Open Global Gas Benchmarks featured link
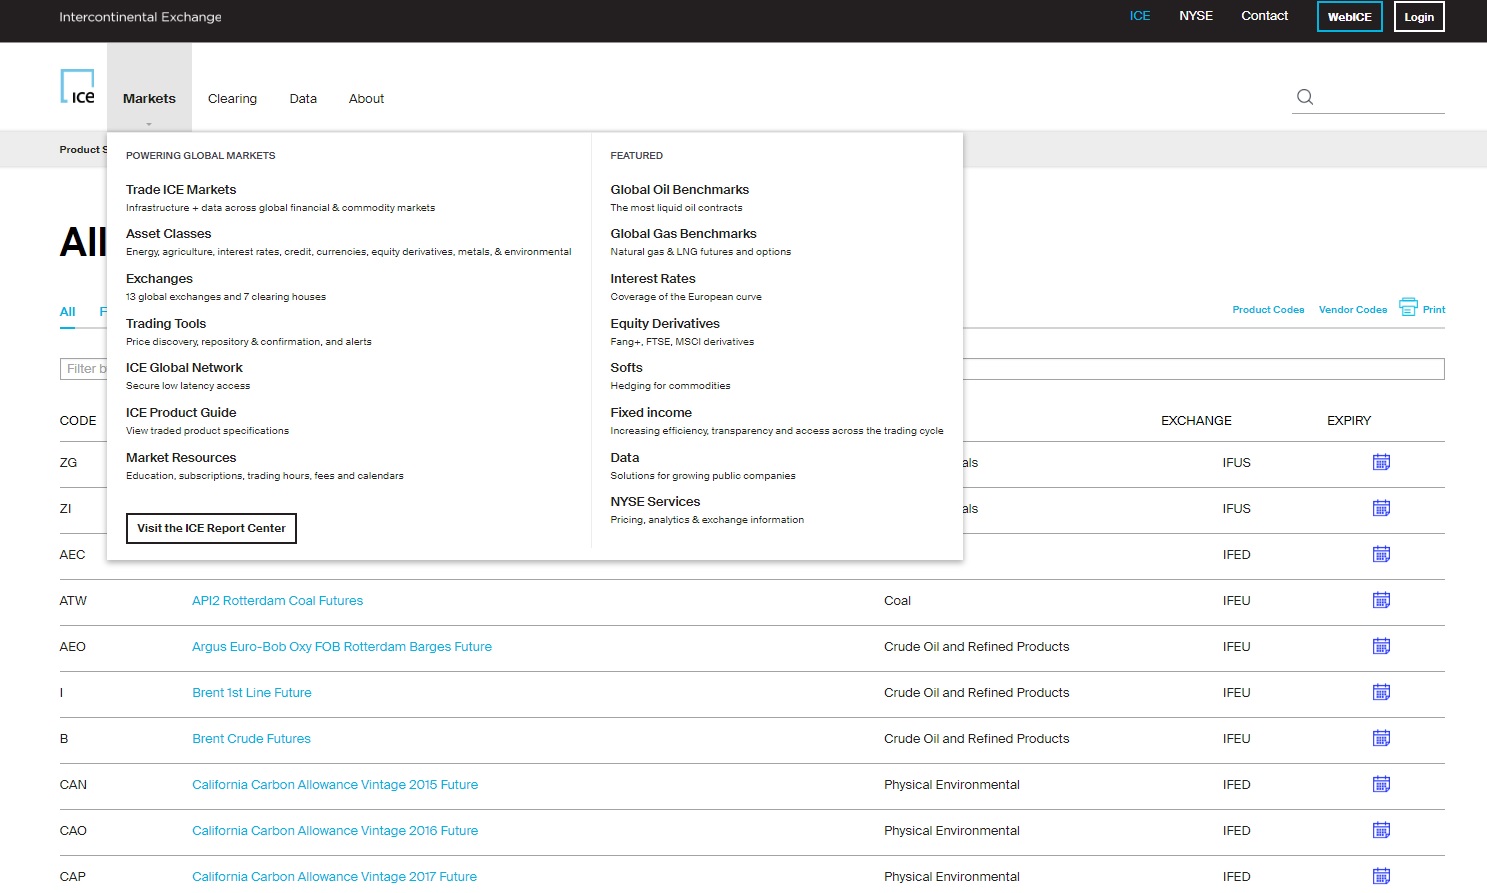The width and height of the screenshot is (1487, 893). point(683,233)
